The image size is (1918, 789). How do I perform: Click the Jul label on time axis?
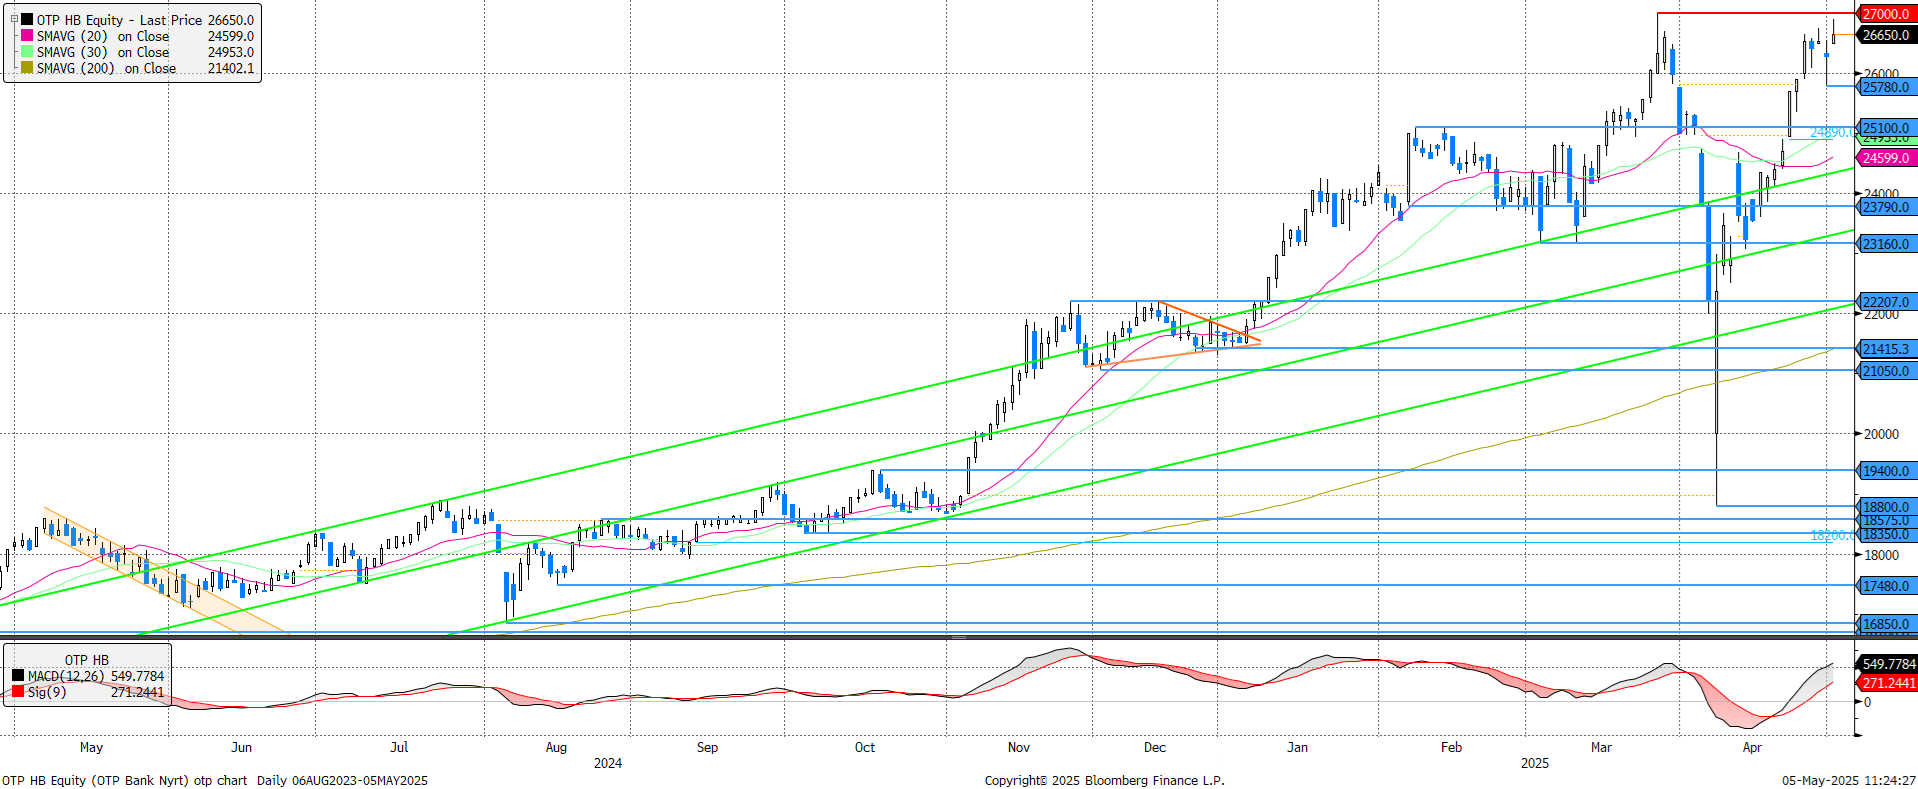pos(399,747)
